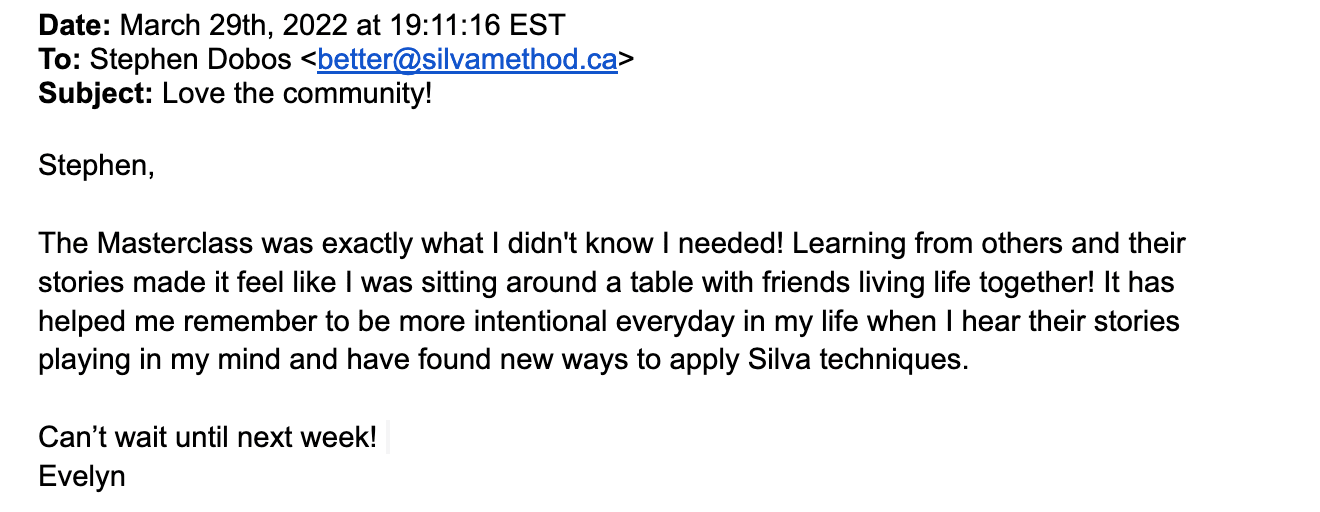Click the subject text "Love the community!"

(297, 94)
